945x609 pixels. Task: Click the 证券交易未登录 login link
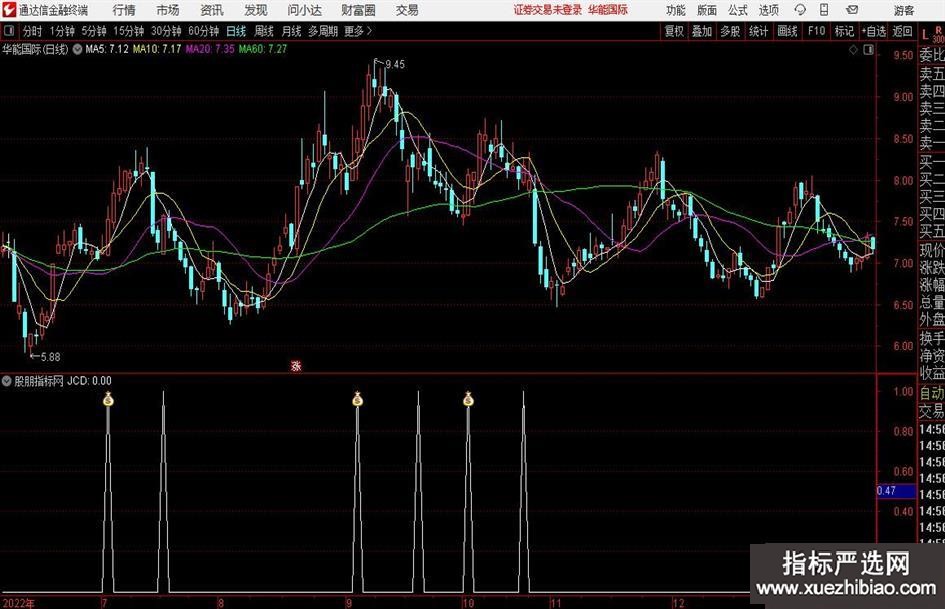pos(548,10)
